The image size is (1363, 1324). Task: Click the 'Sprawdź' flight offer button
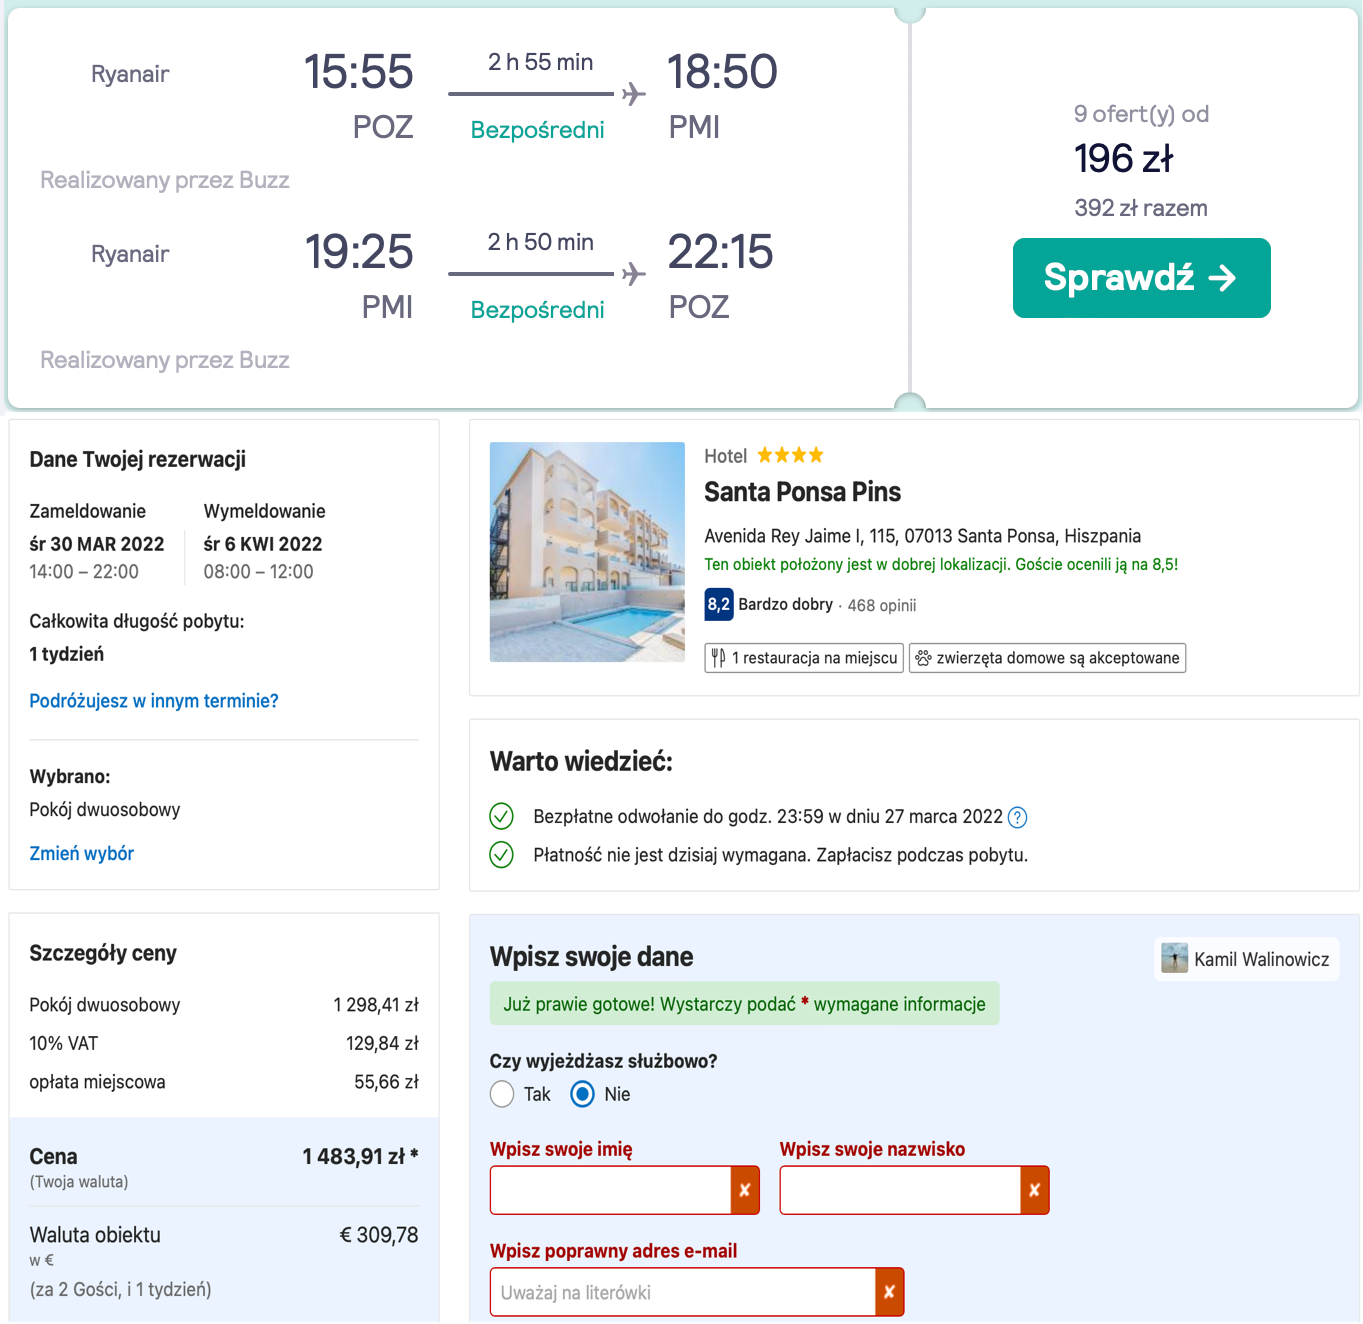point(1141,278)
